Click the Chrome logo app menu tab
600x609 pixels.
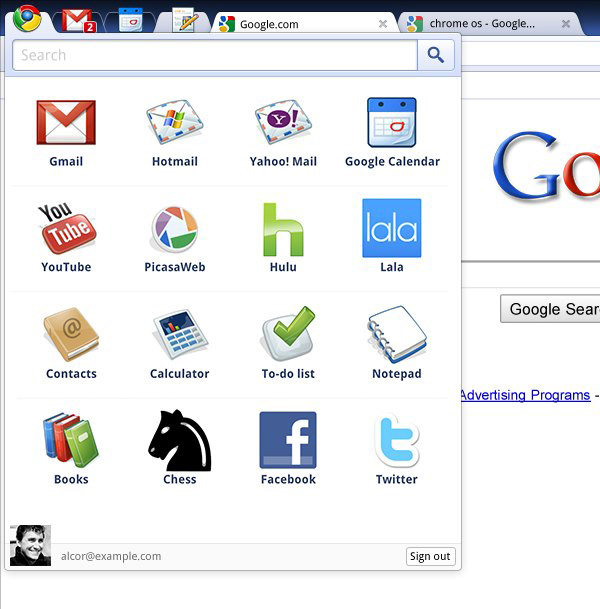tap(27, 18)
